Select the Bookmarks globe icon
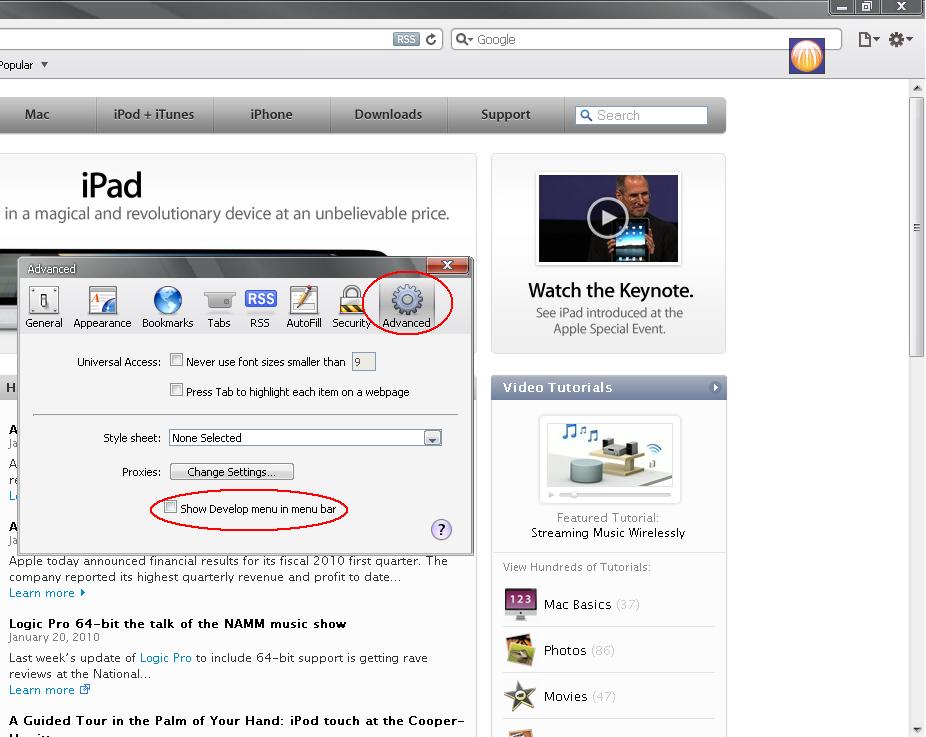 [x=167, y=306]
